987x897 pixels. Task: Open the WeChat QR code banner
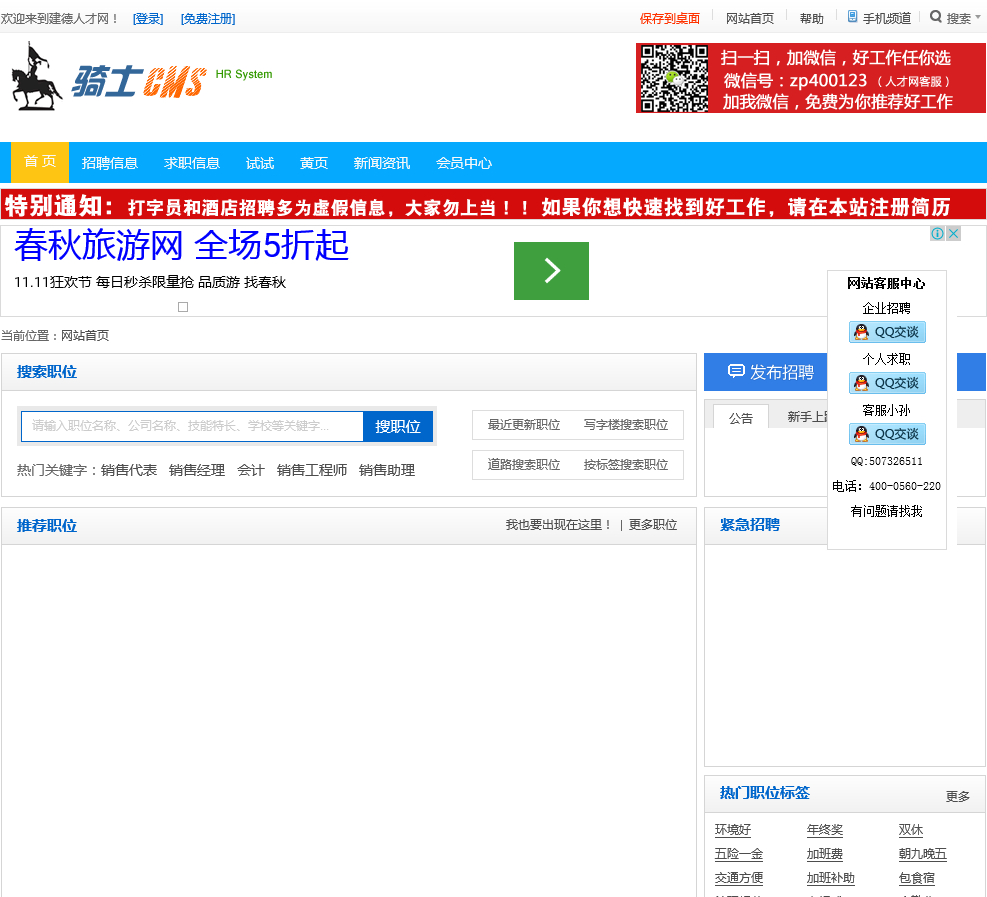tap(810, 78)
